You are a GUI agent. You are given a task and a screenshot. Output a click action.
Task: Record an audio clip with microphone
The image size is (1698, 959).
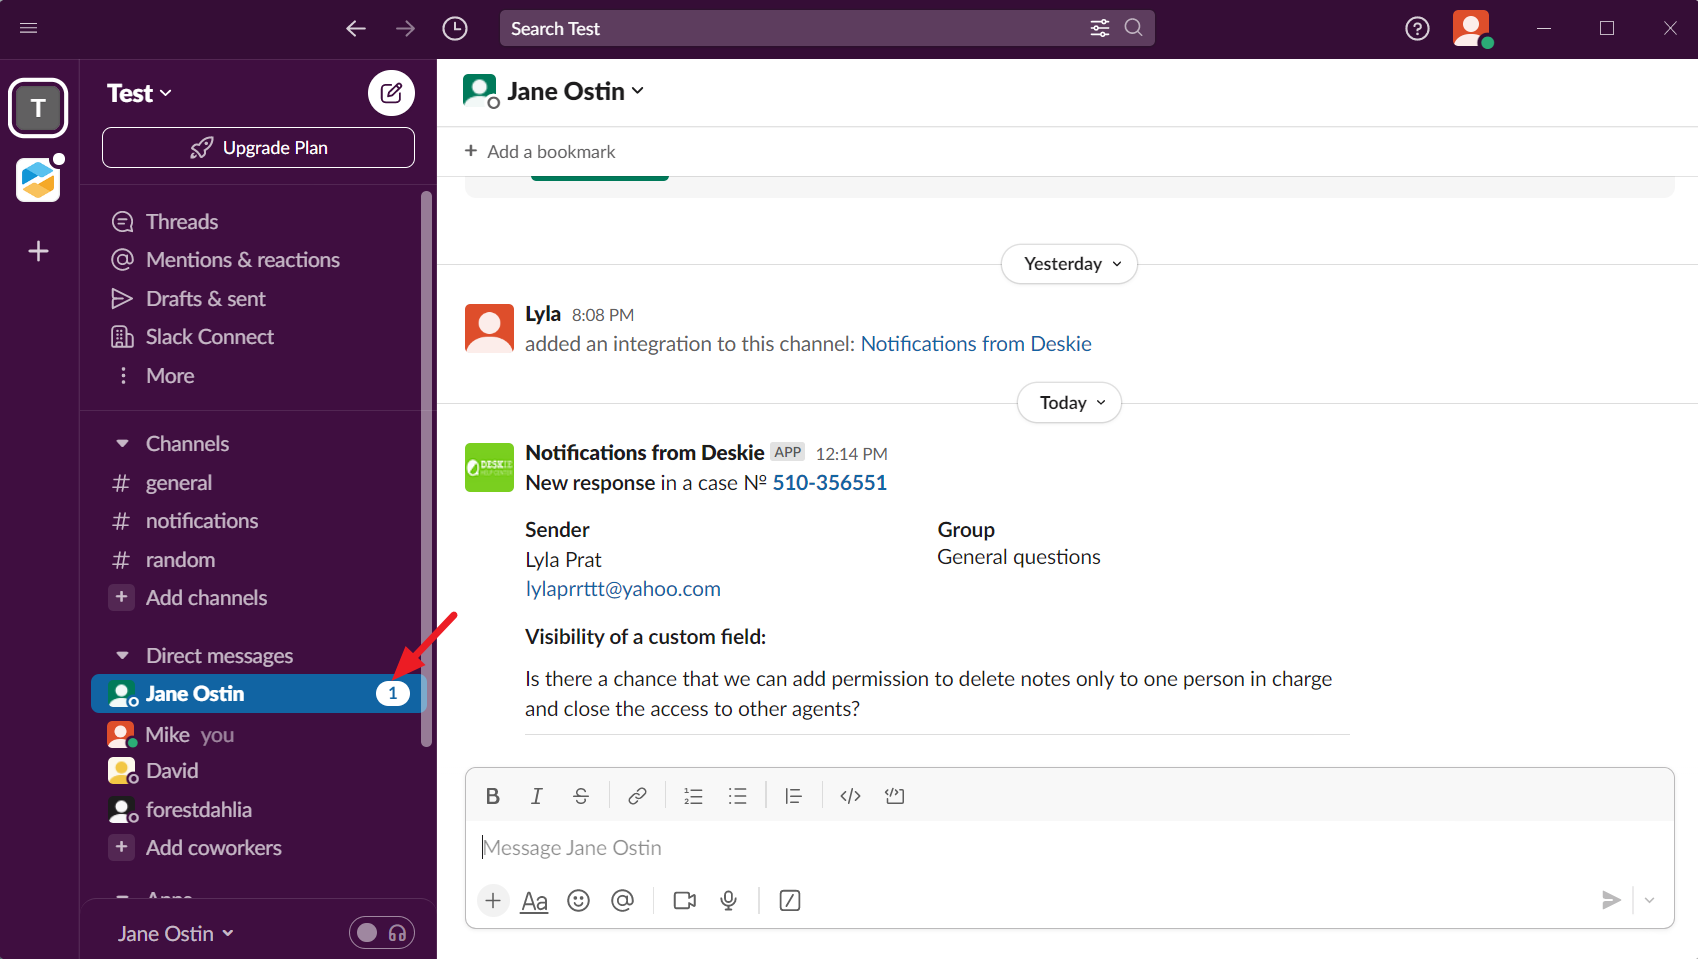click(x=729, y=901)
